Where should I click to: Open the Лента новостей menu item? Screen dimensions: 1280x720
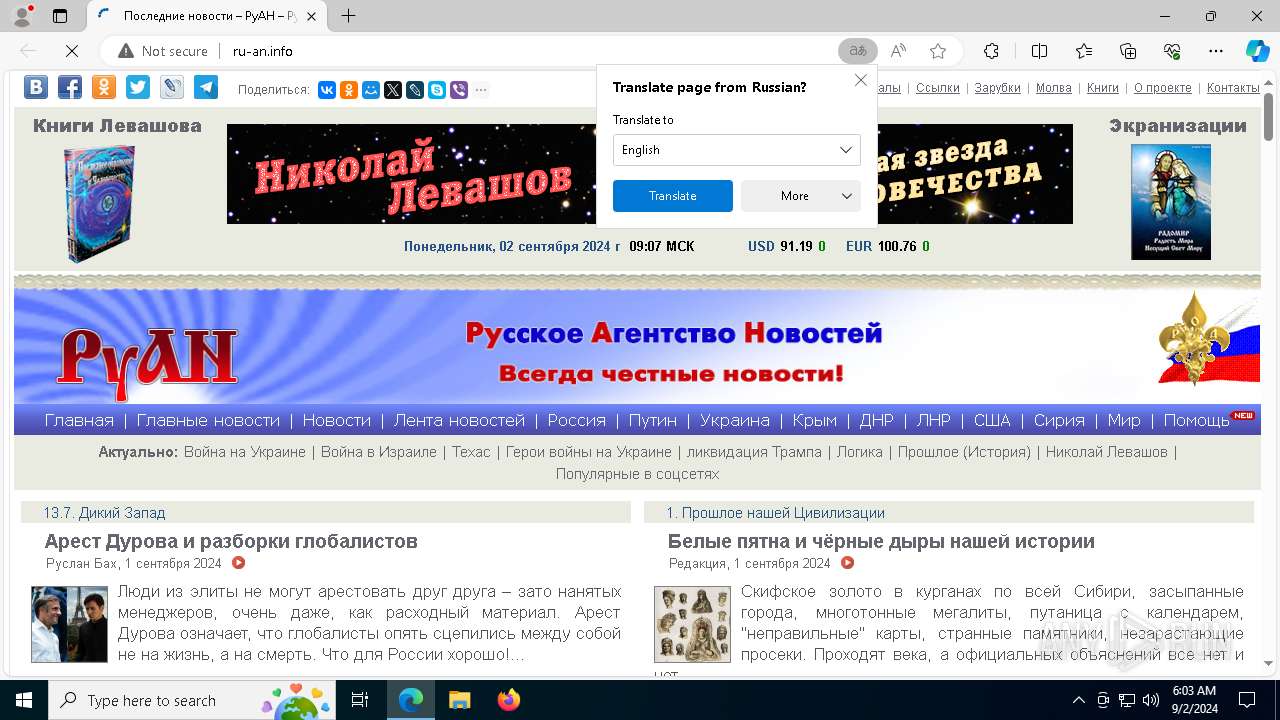[x=459, y=420]
